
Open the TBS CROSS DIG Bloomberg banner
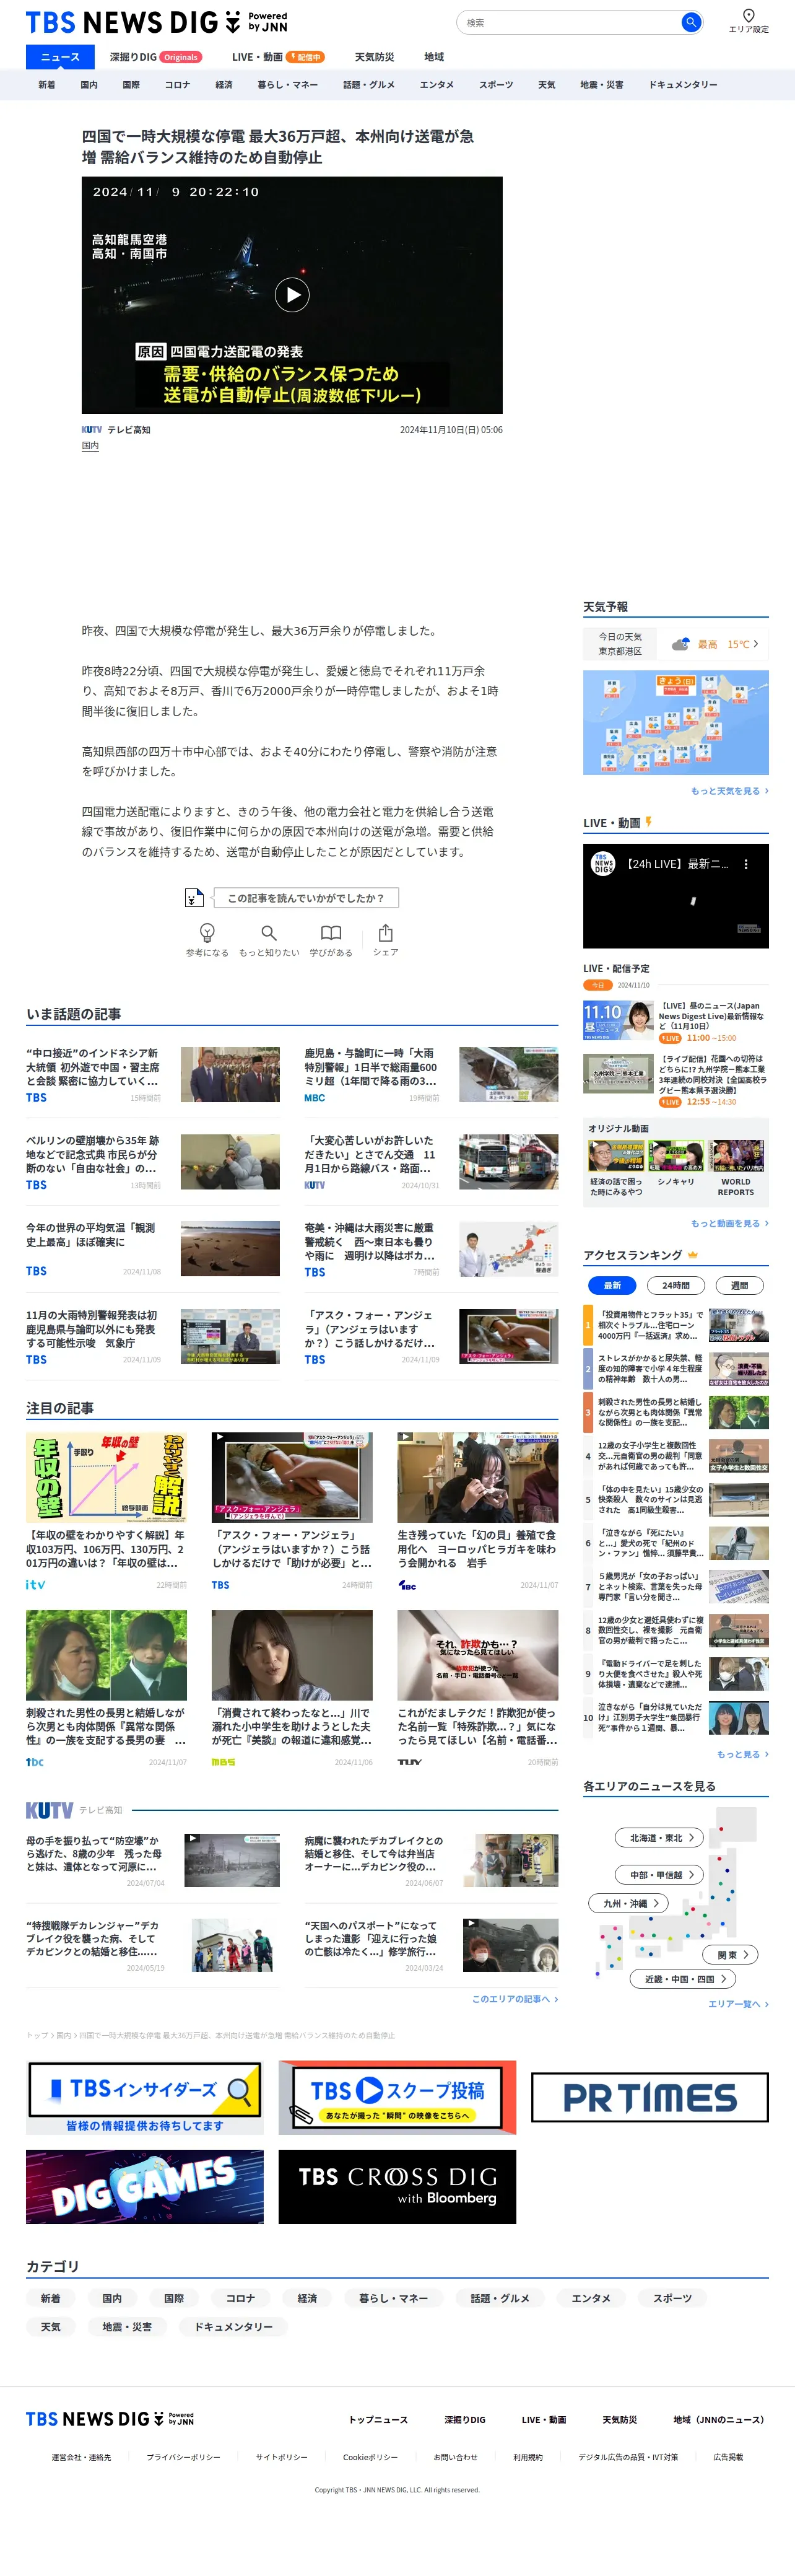click(397, 2187)
